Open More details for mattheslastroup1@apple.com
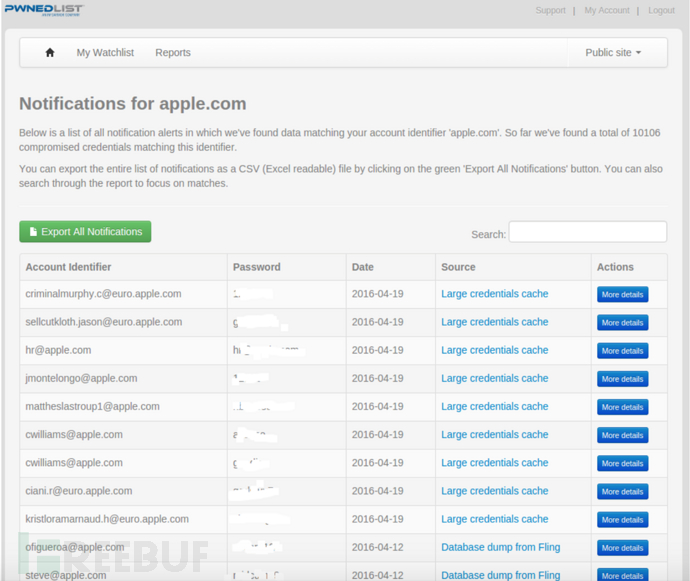The width and height of the screenshot is (690, 581). point(622,407)
